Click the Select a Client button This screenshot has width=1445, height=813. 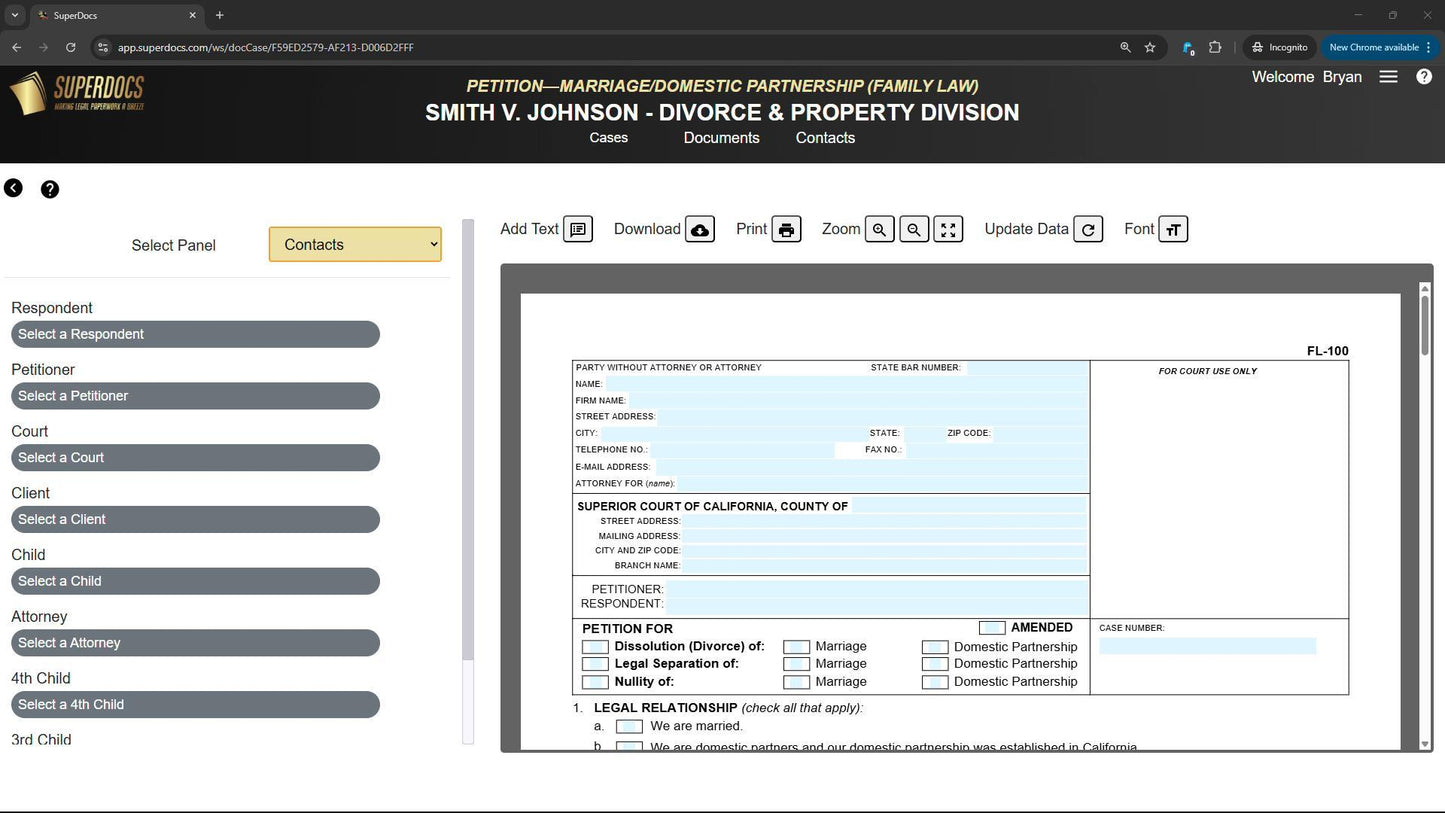(x=195, y=520)
